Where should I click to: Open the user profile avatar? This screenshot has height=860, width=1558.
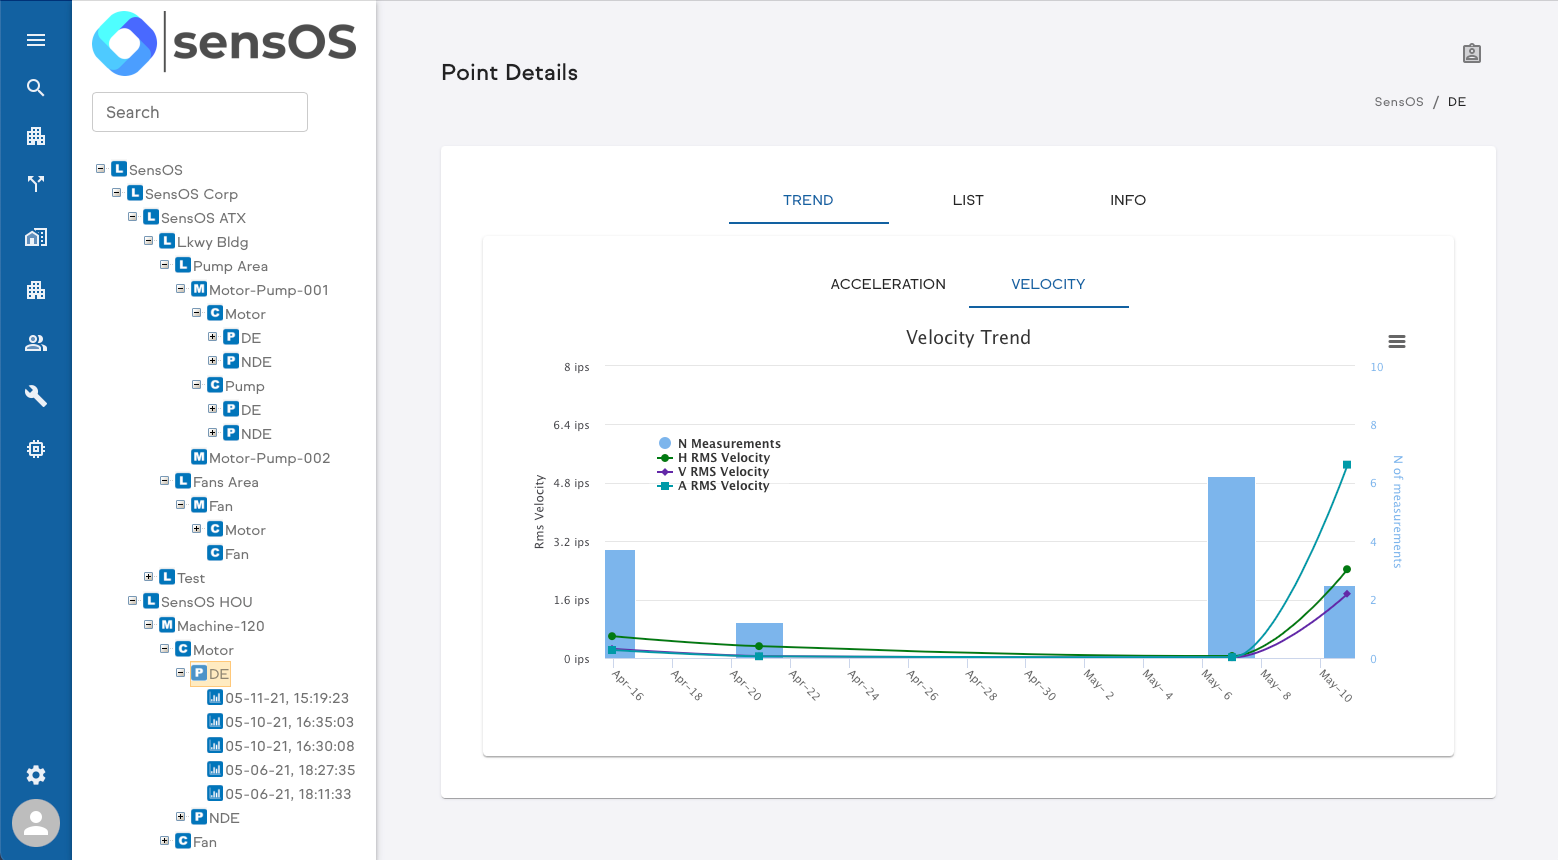(36, 823)
